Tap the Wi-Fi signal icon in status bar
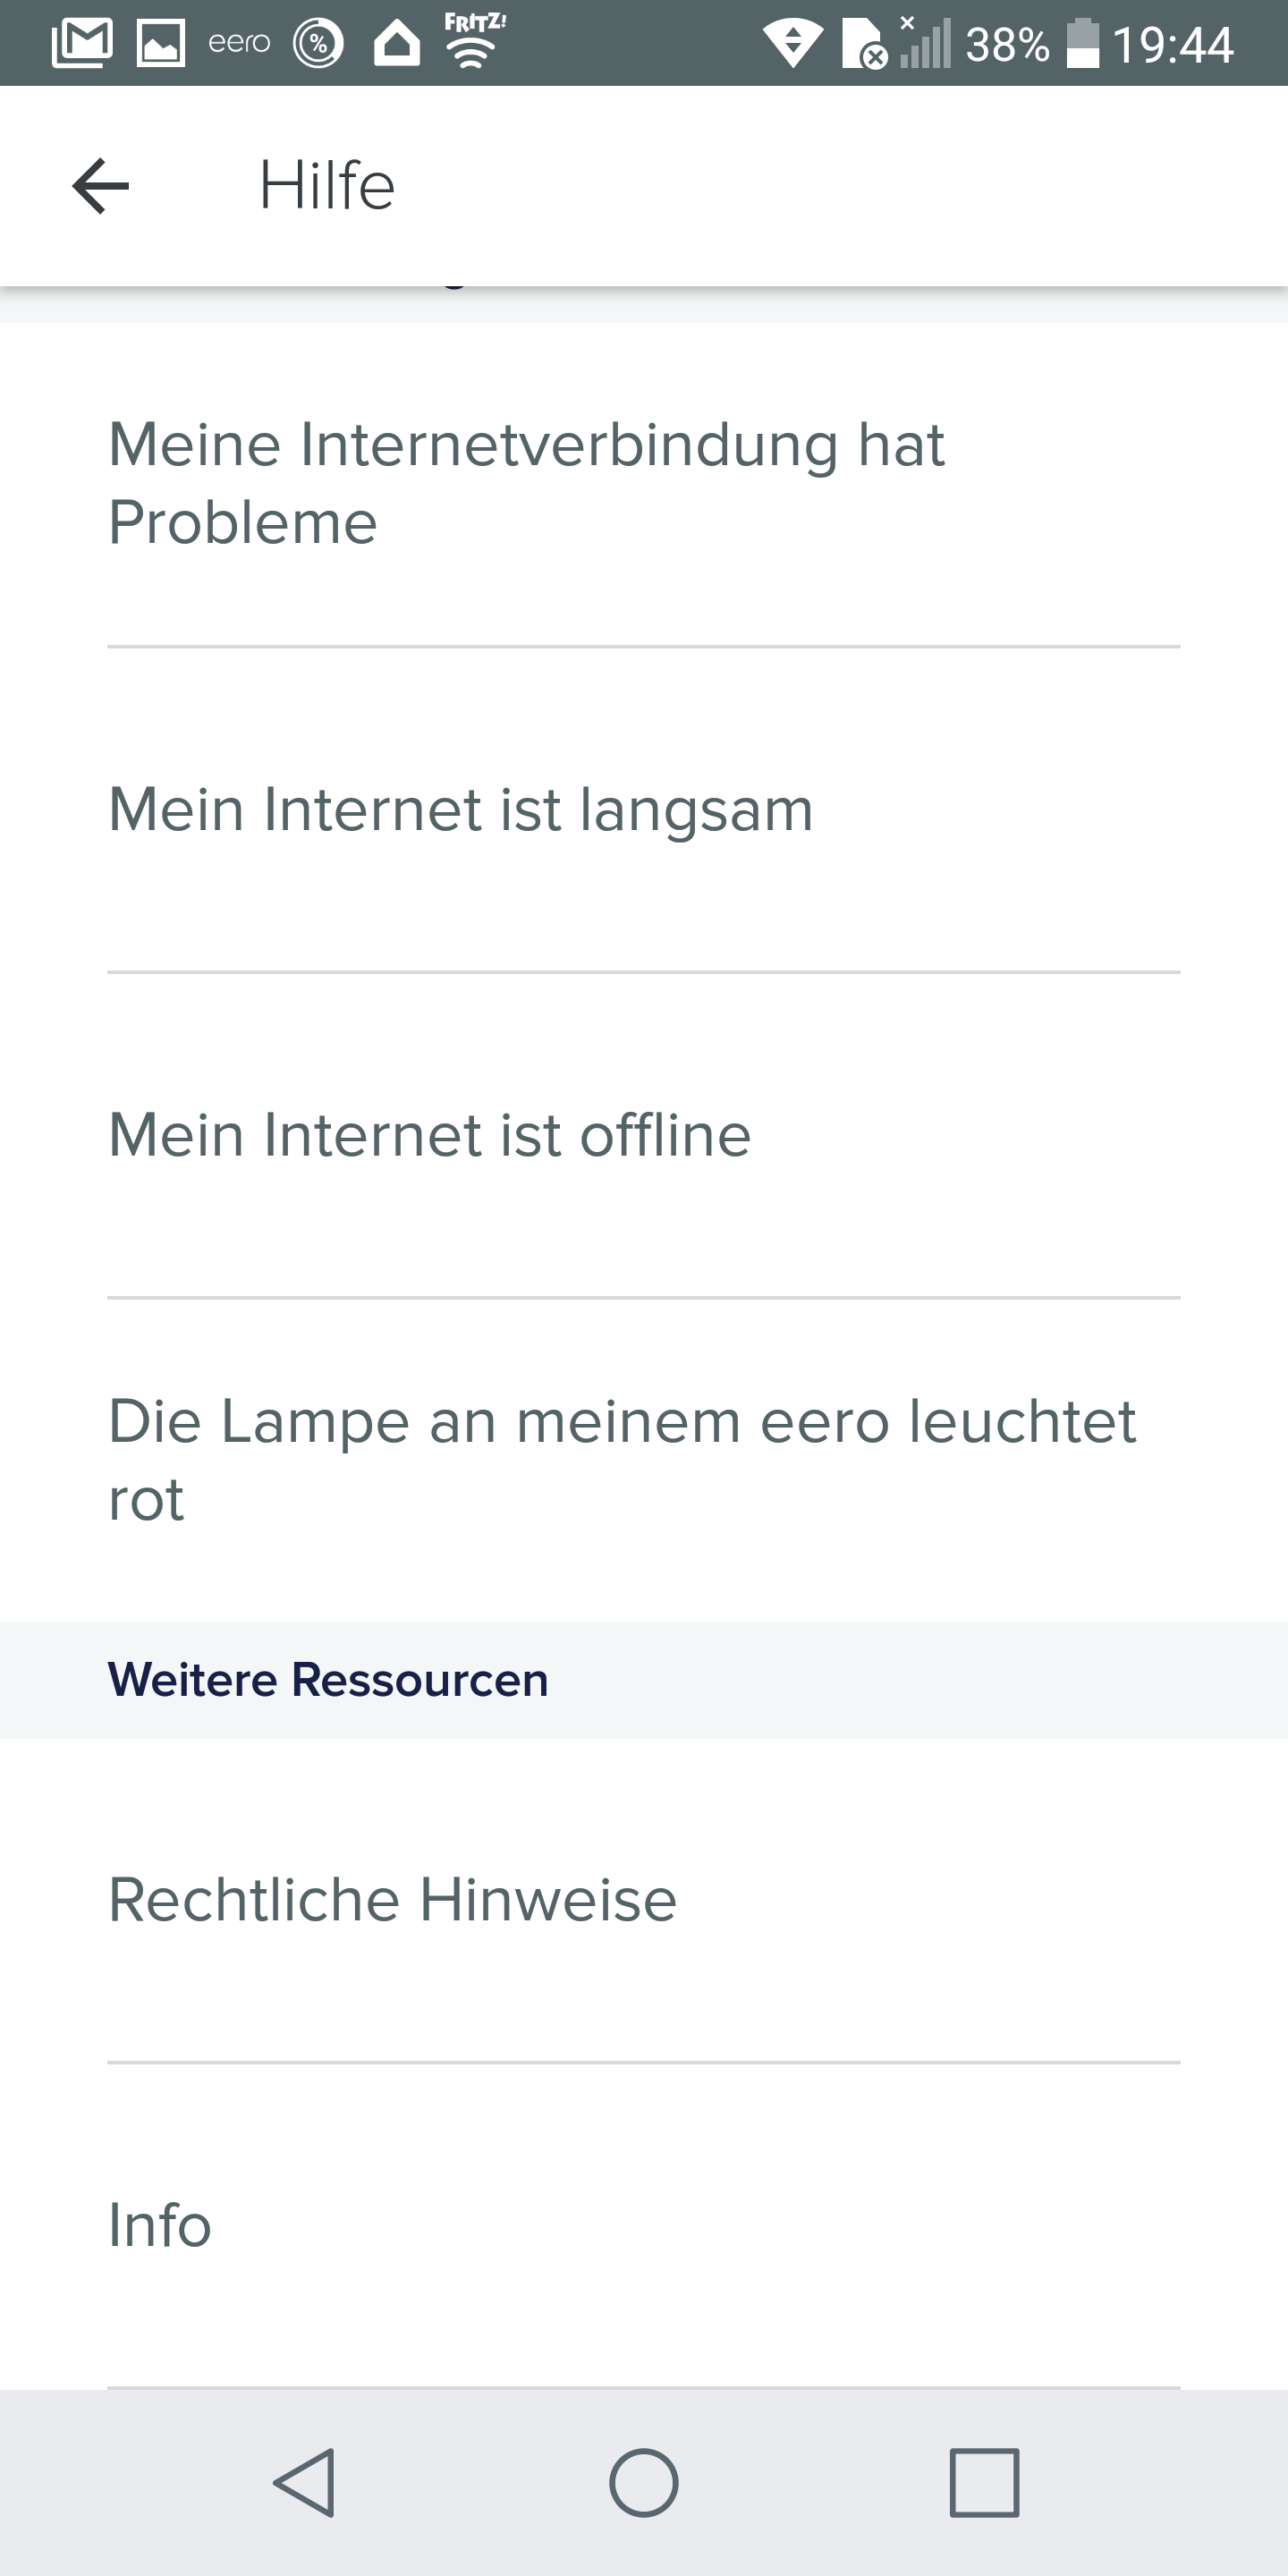The image size is (1288, 2576). (x=793, y=44)
